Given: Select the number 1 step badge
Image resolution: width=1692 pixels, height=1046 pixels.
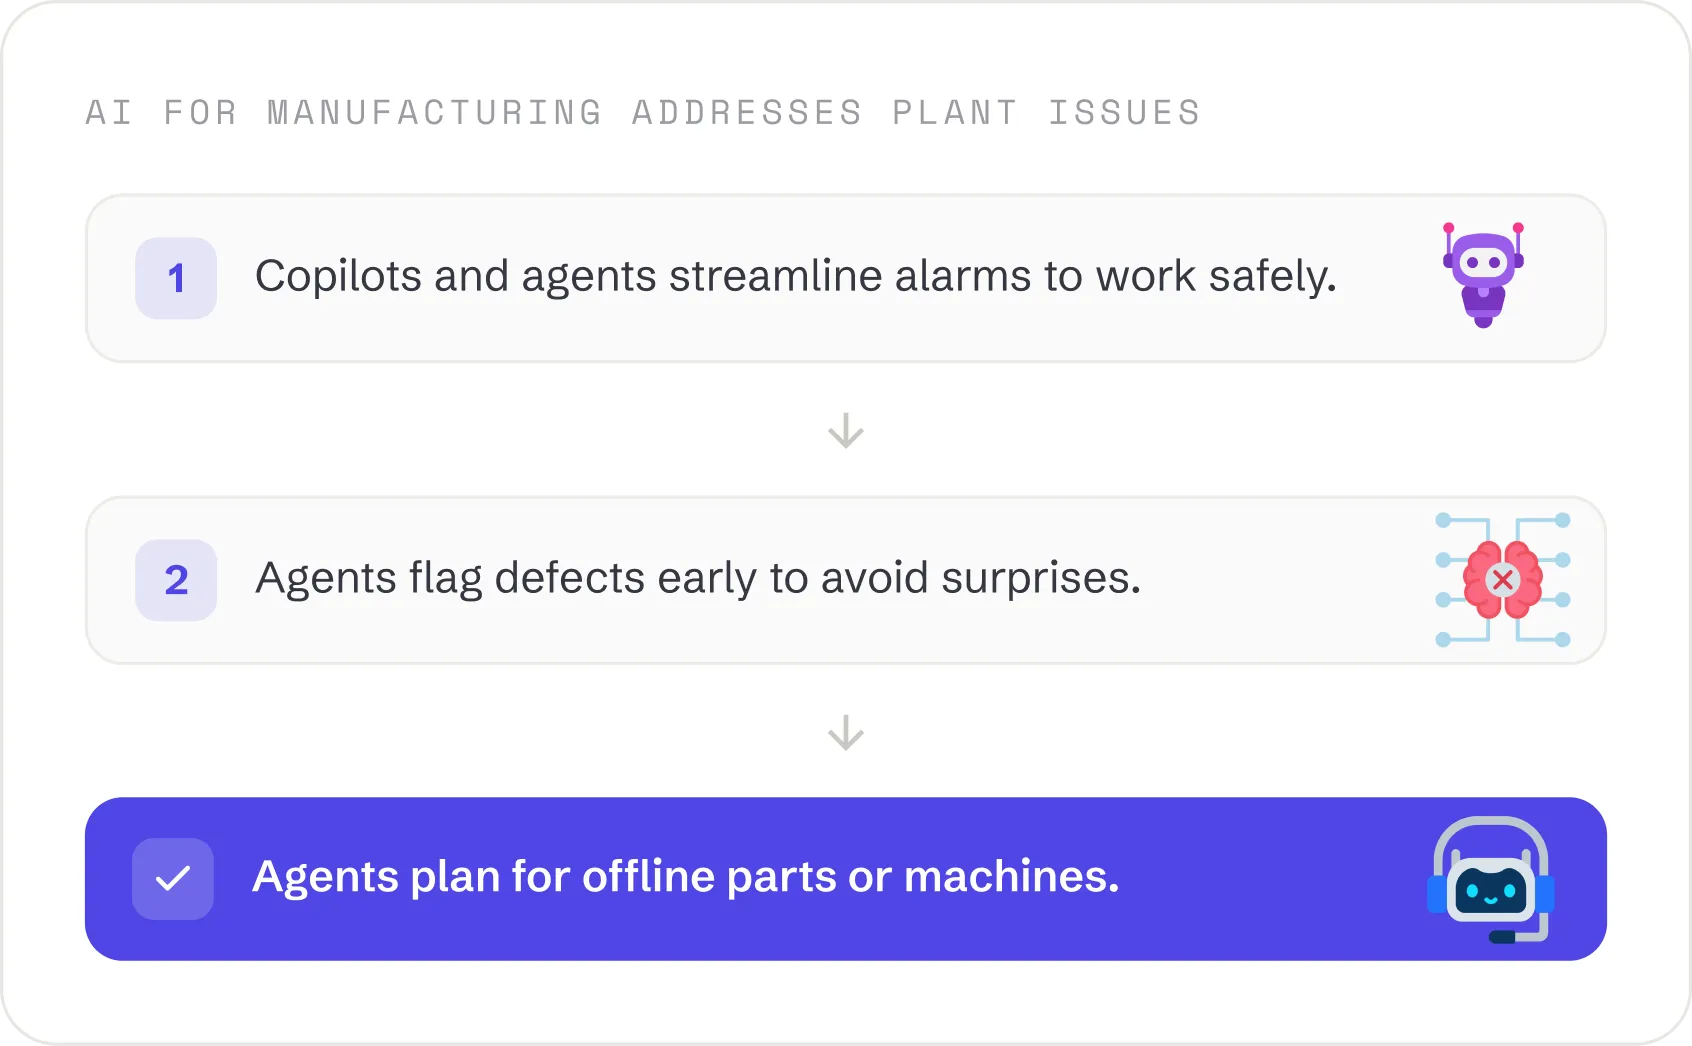Looking at the screenshot, I should pyautogui.click(x=176, y=278).
